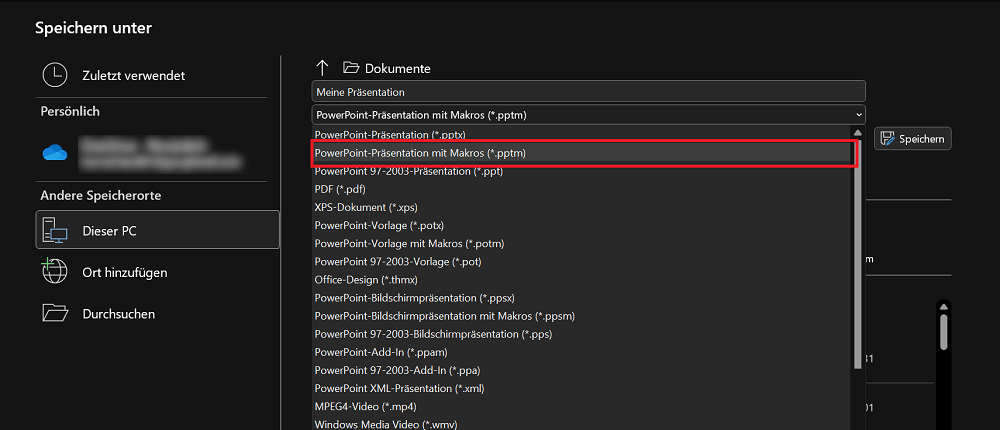Screen dimensions: 1000x430
Task: Choose Office-Design (*.thmx) format
Action: click(x=582, y=279)
